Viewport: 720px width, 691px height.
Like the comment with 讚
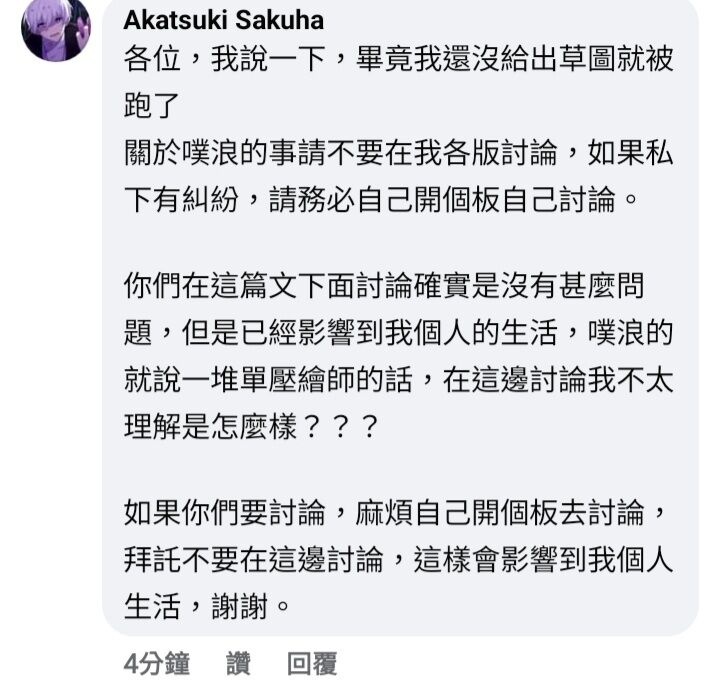[238, 663]
